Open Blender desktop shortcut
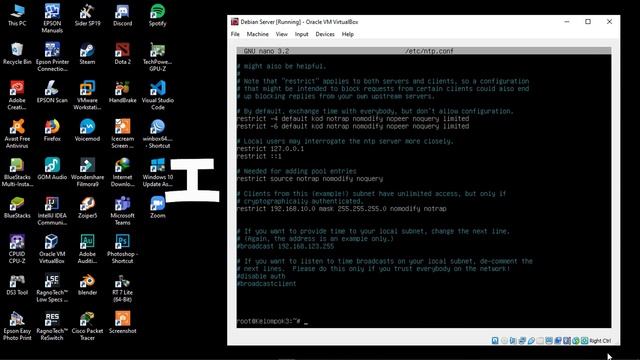Image resolution: width=640 pixels, height=360 pixels. [87, 284]
